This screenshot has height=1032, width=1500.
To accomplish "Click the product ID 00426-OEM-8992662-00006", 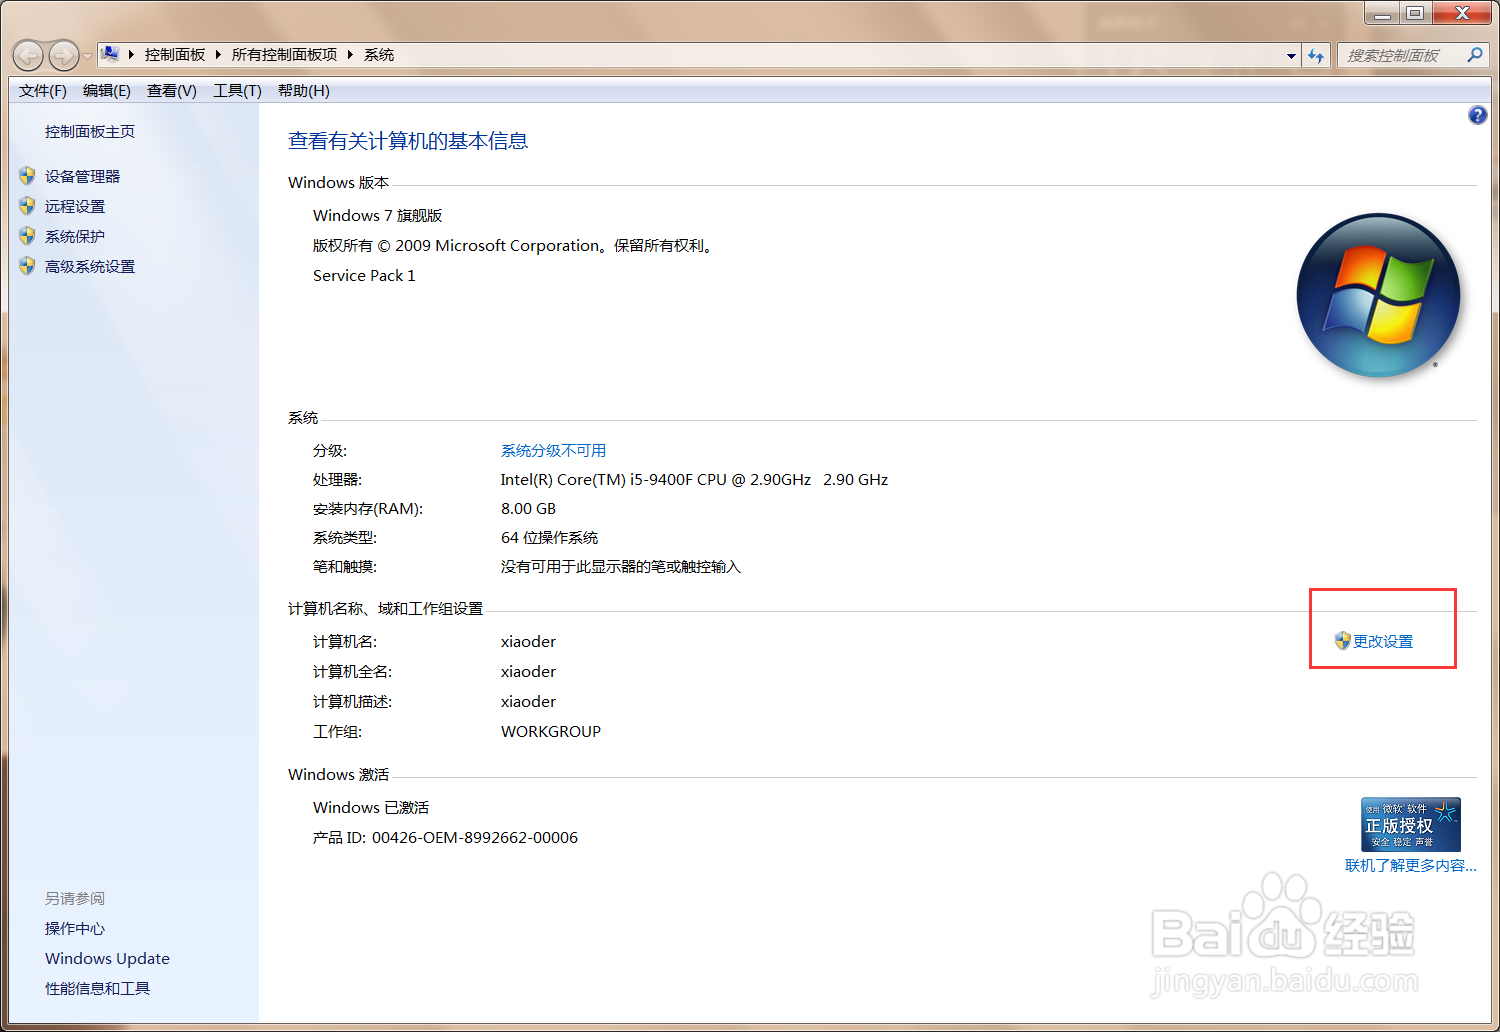I will 475,838.
